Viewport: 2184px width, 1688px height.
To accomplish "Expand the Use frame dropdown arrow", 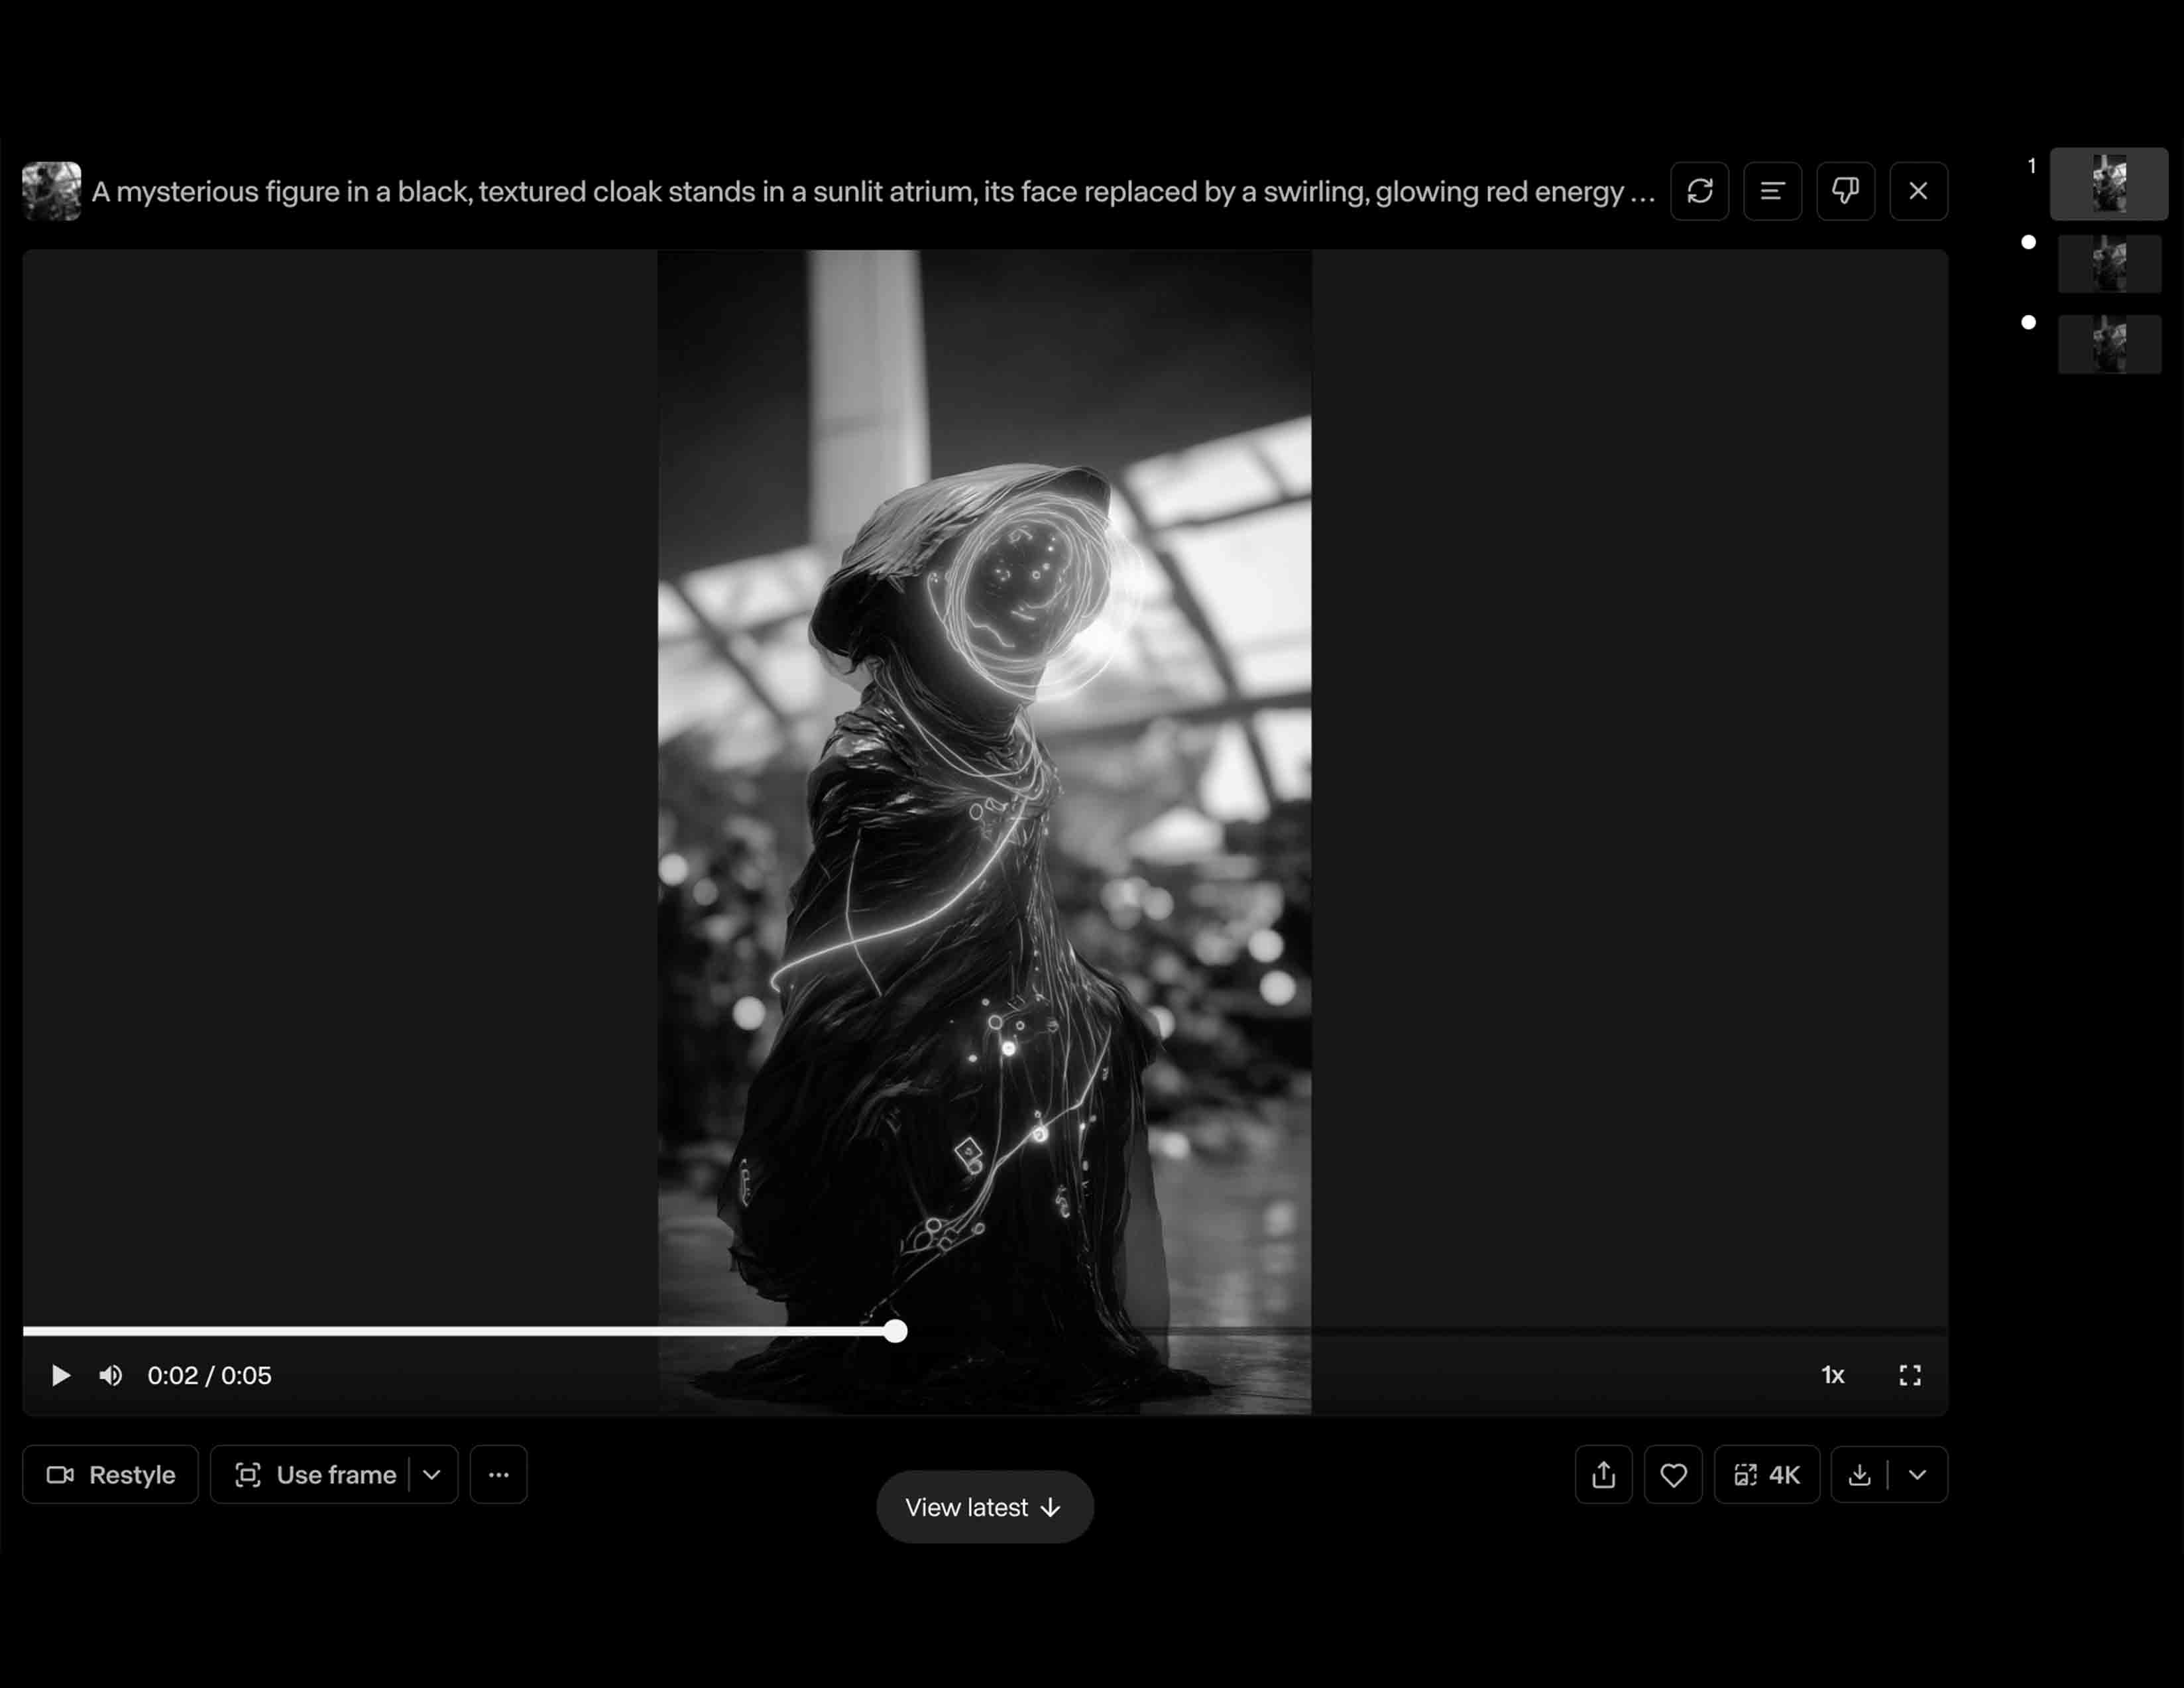I will click(432, 1474).
